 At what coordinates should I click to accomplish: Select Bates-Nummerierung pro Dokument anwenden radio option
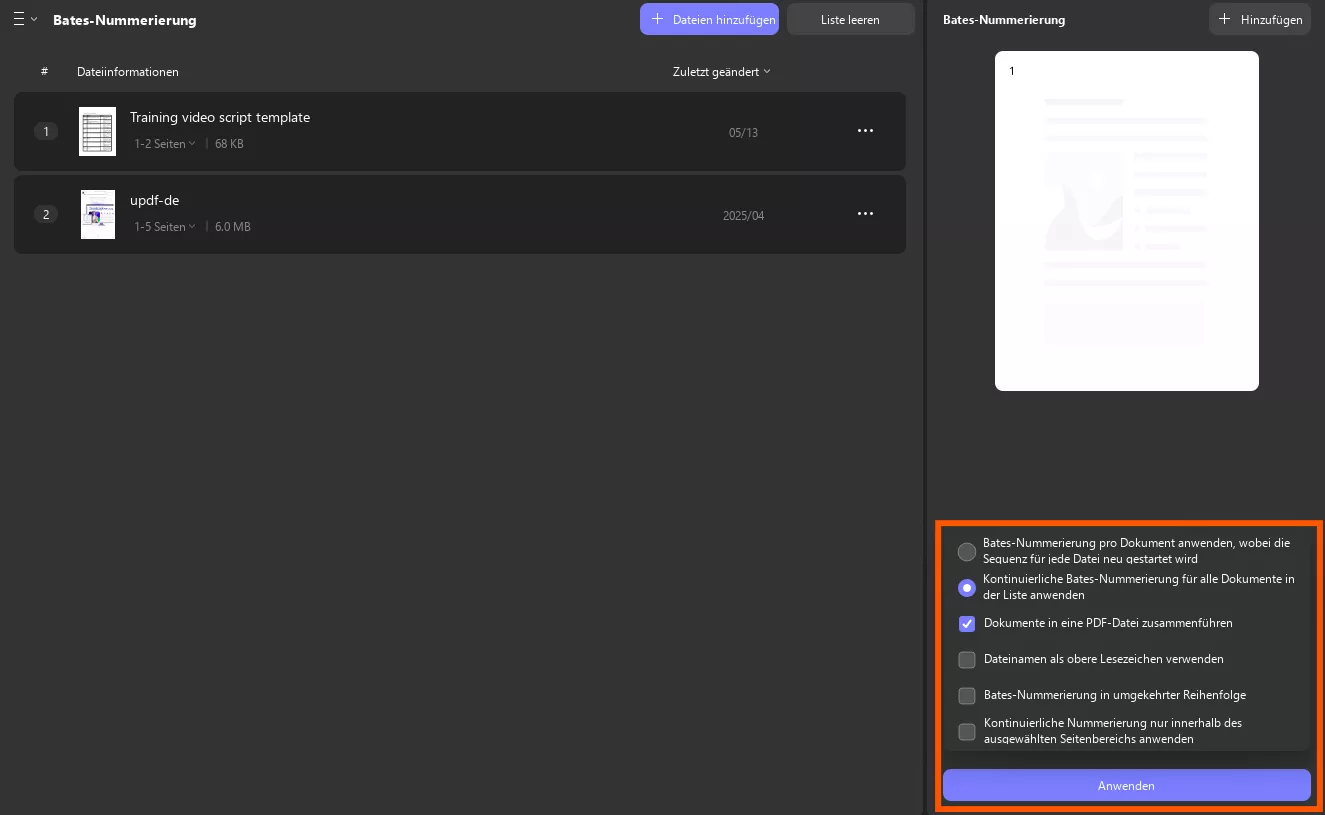pyautogui.click(x=967, y=551)
